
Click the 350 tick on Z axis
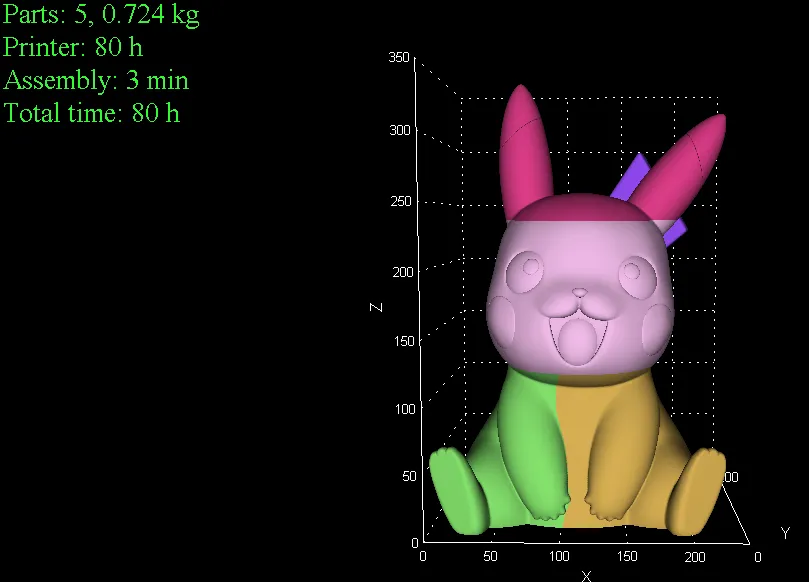pos(399,58)
